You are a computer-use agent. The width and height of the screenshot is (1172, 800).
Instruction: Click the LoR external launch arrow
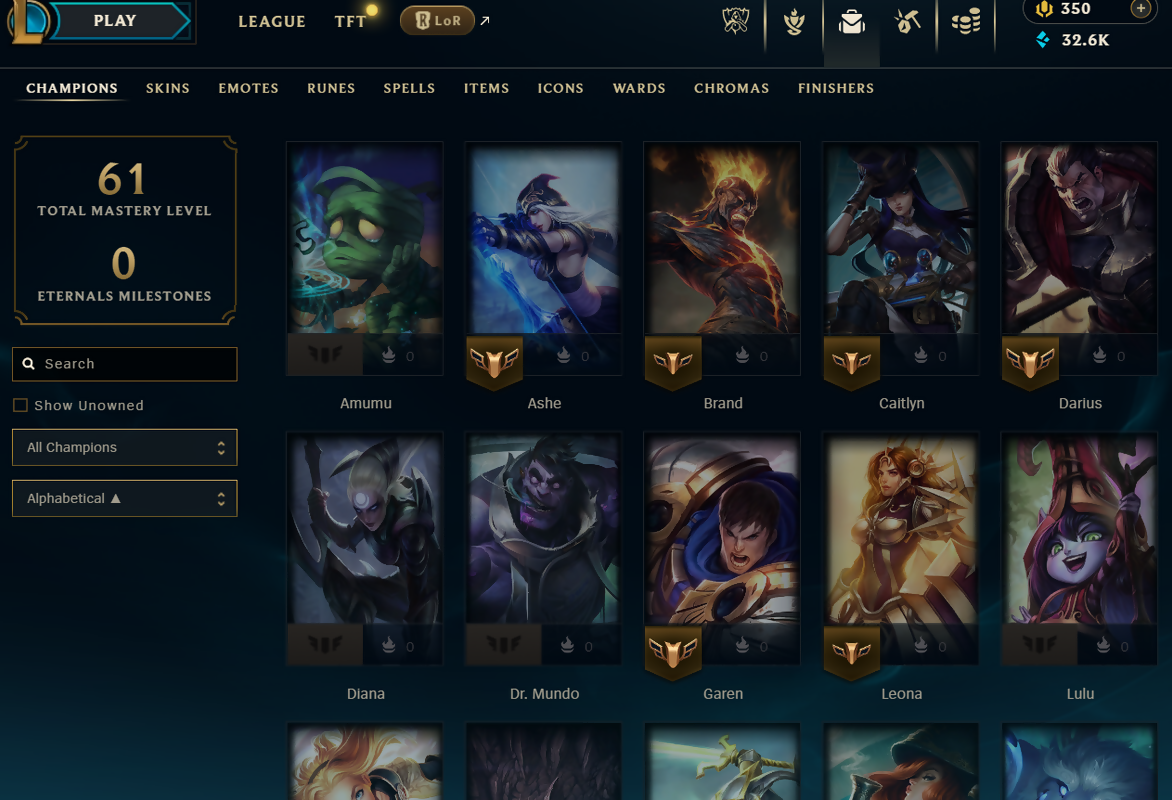pyautogui.click(x=485, y=21)
